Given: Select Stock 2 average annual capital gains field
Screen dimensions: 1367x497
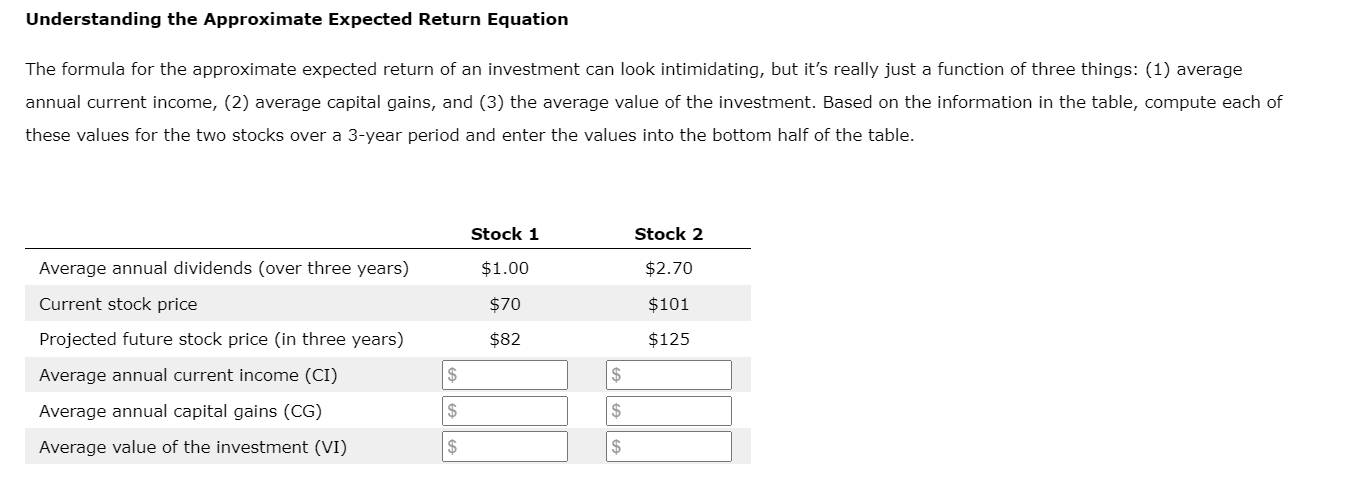Looking at the screenshot, I should 670,411.
